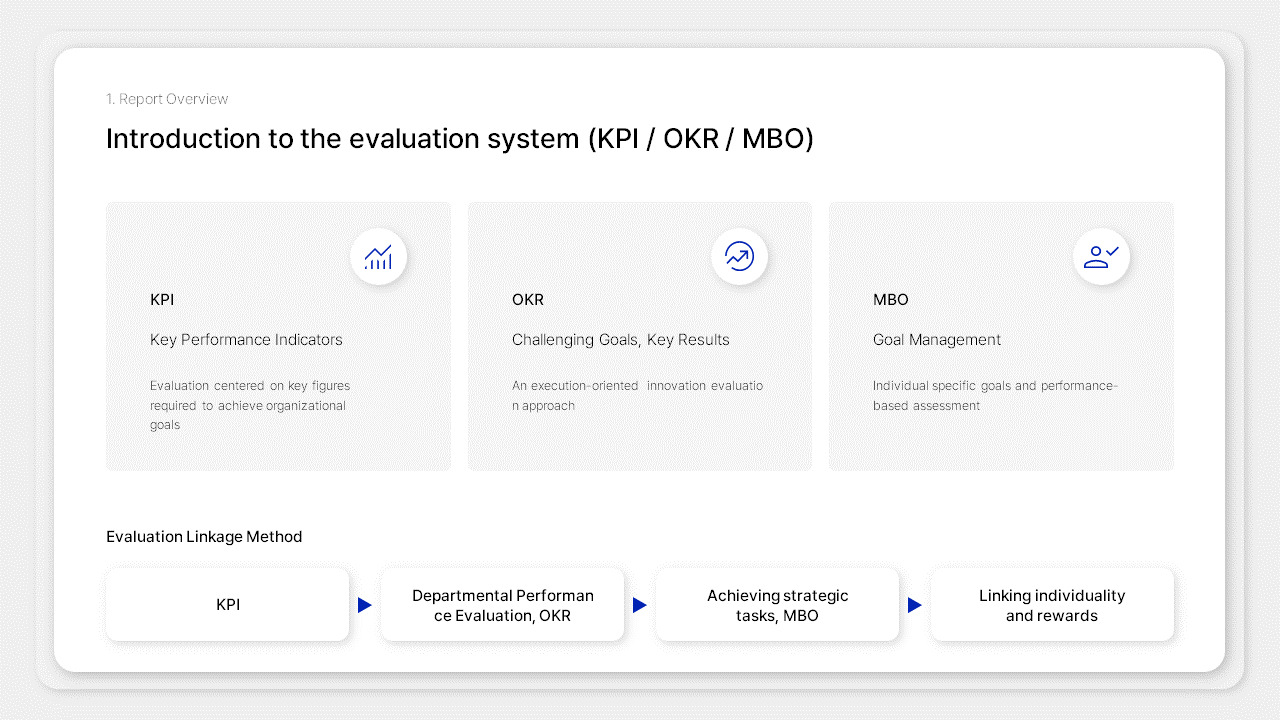Viewport: 1280px width, 720px height.
Task: Select the user verification icon on the MBO card
Action: coord(1101,256)
